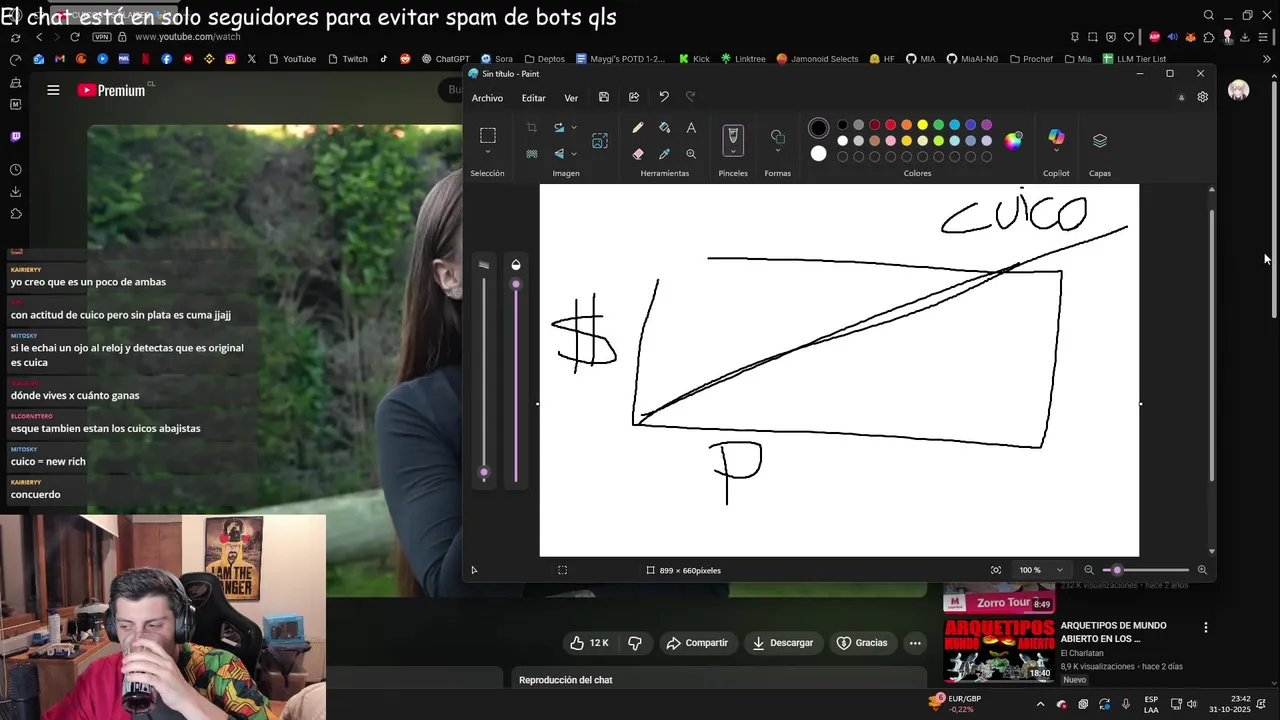The height and width of the screenshot is (720, 1280).
Task: Open the Archivo menu
Action: coord(487,98)
